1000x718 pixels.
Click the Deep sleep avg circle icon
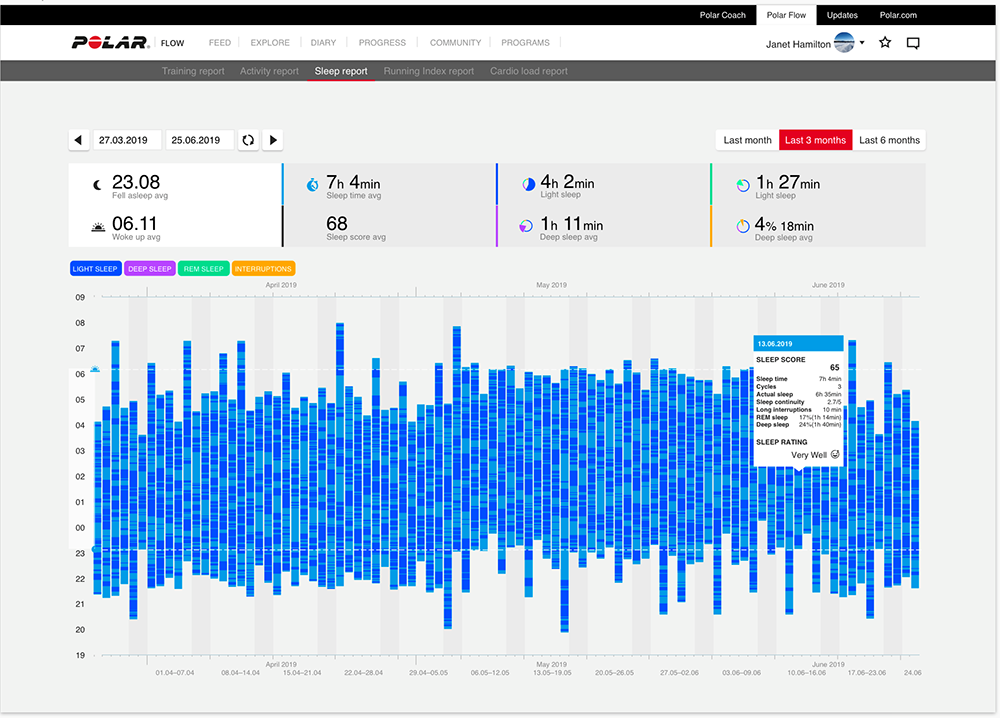point(525,226)
